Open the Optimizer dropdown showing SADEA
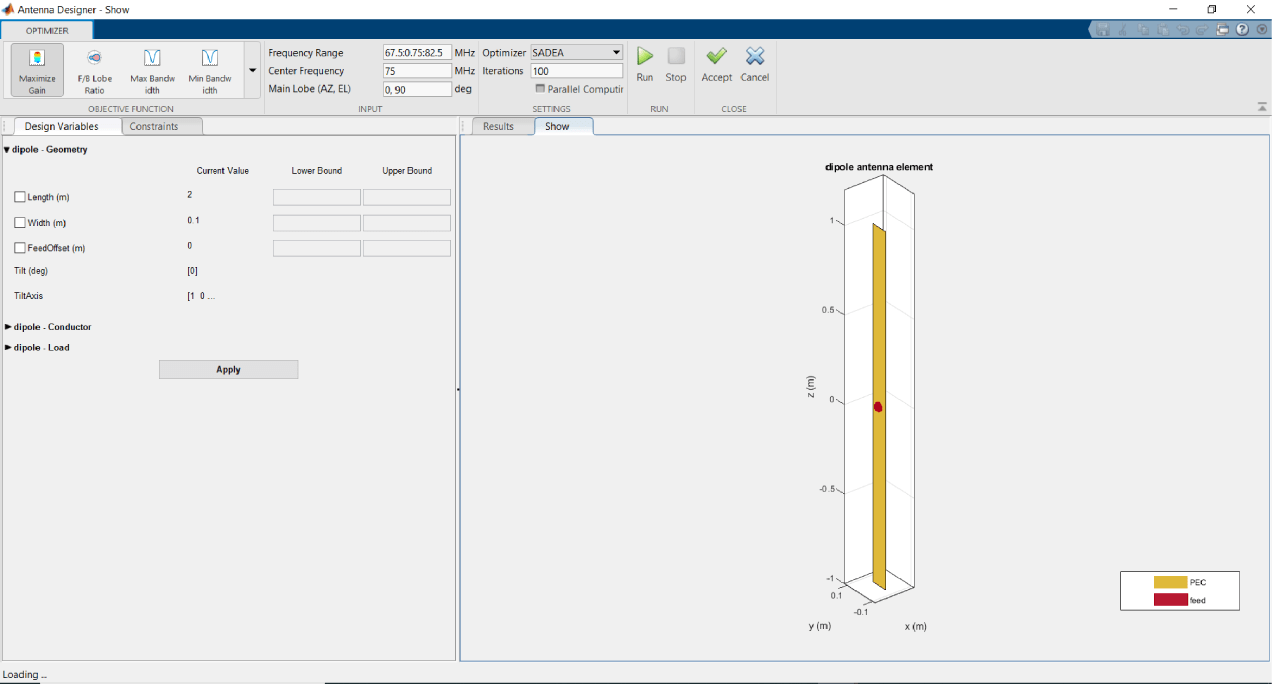Viewport: 1272px width, 684px height. point(616,52)
